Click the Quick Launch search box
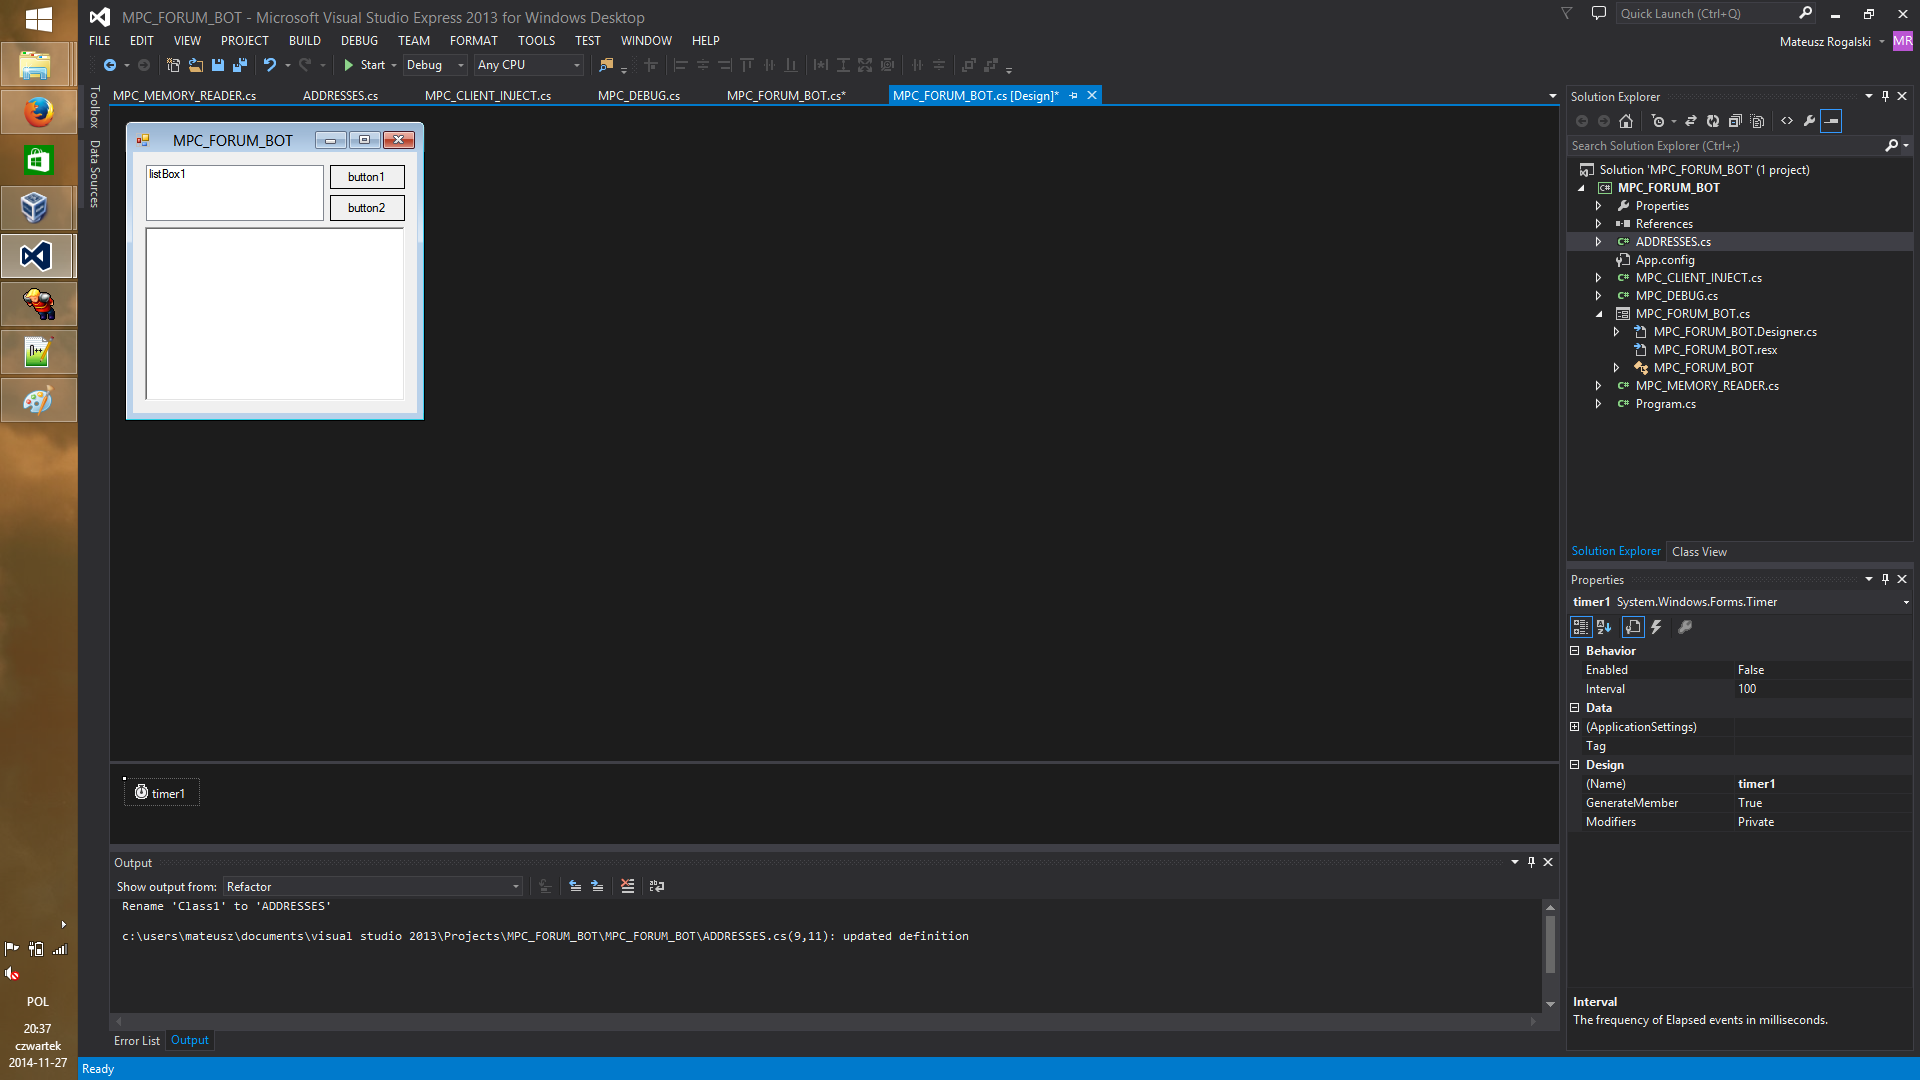Image resolution: width=1920 pixels, height=1080 pixels. (1717, 14)
